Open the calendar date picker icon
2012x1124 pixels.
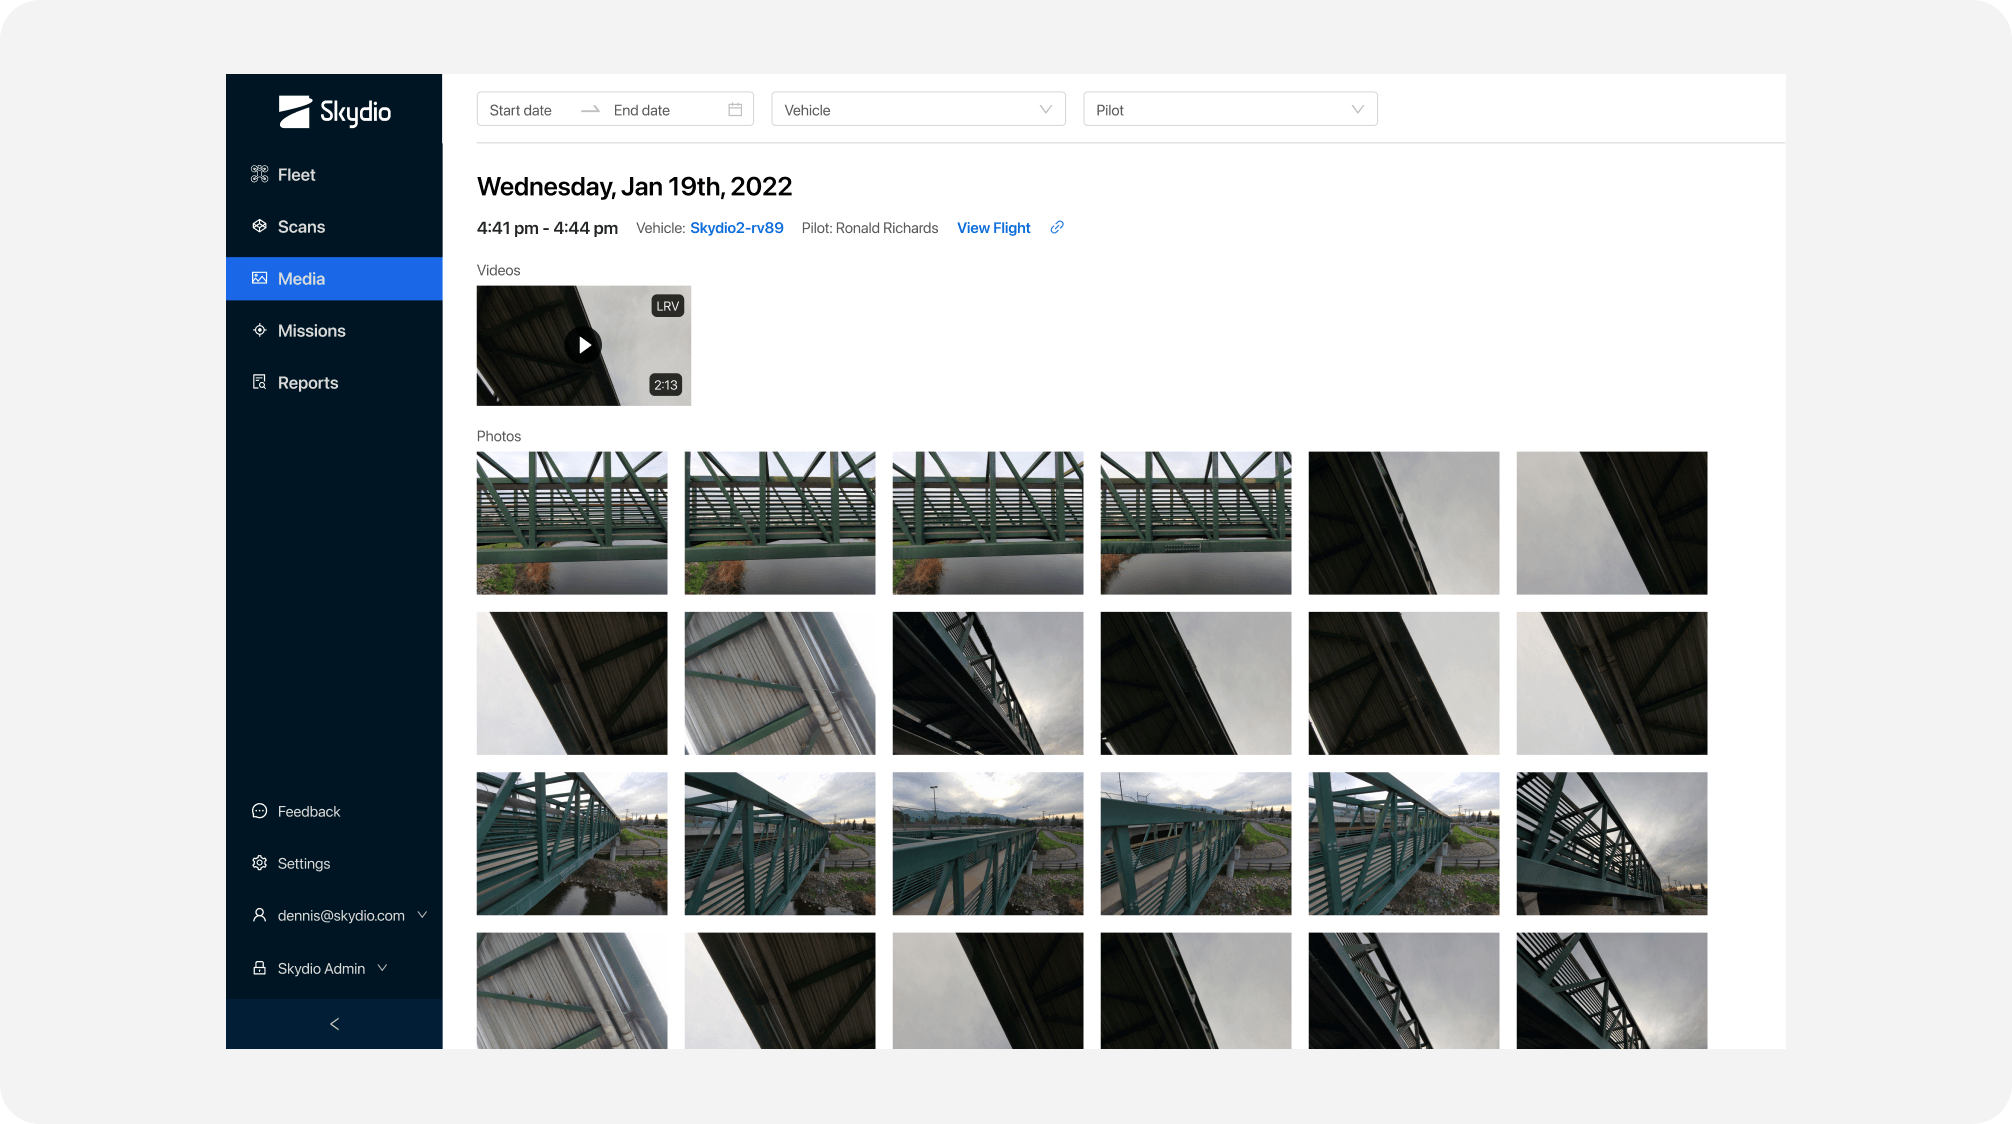(735, 110)
